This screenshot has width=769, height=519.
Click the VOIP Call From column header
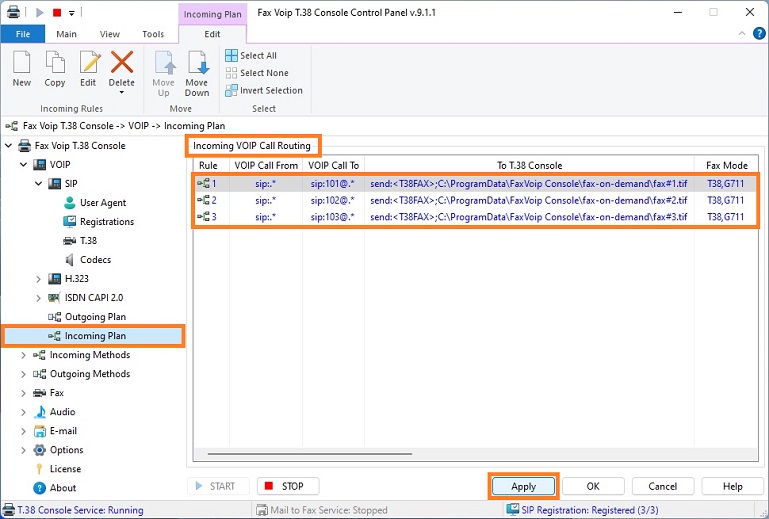point(266,166)
